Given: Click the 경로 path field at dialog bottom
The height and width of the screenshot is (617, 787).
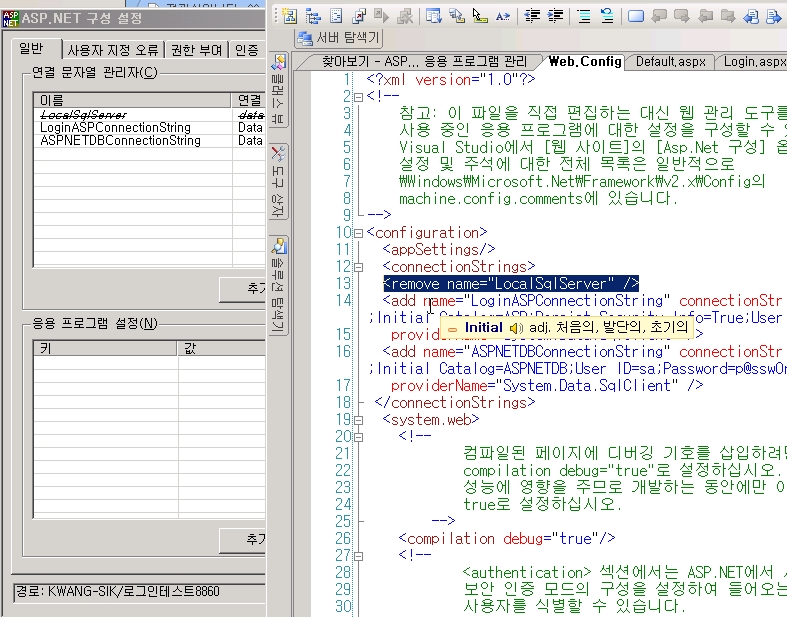Looking at the screenshot, I should [139, 592].
